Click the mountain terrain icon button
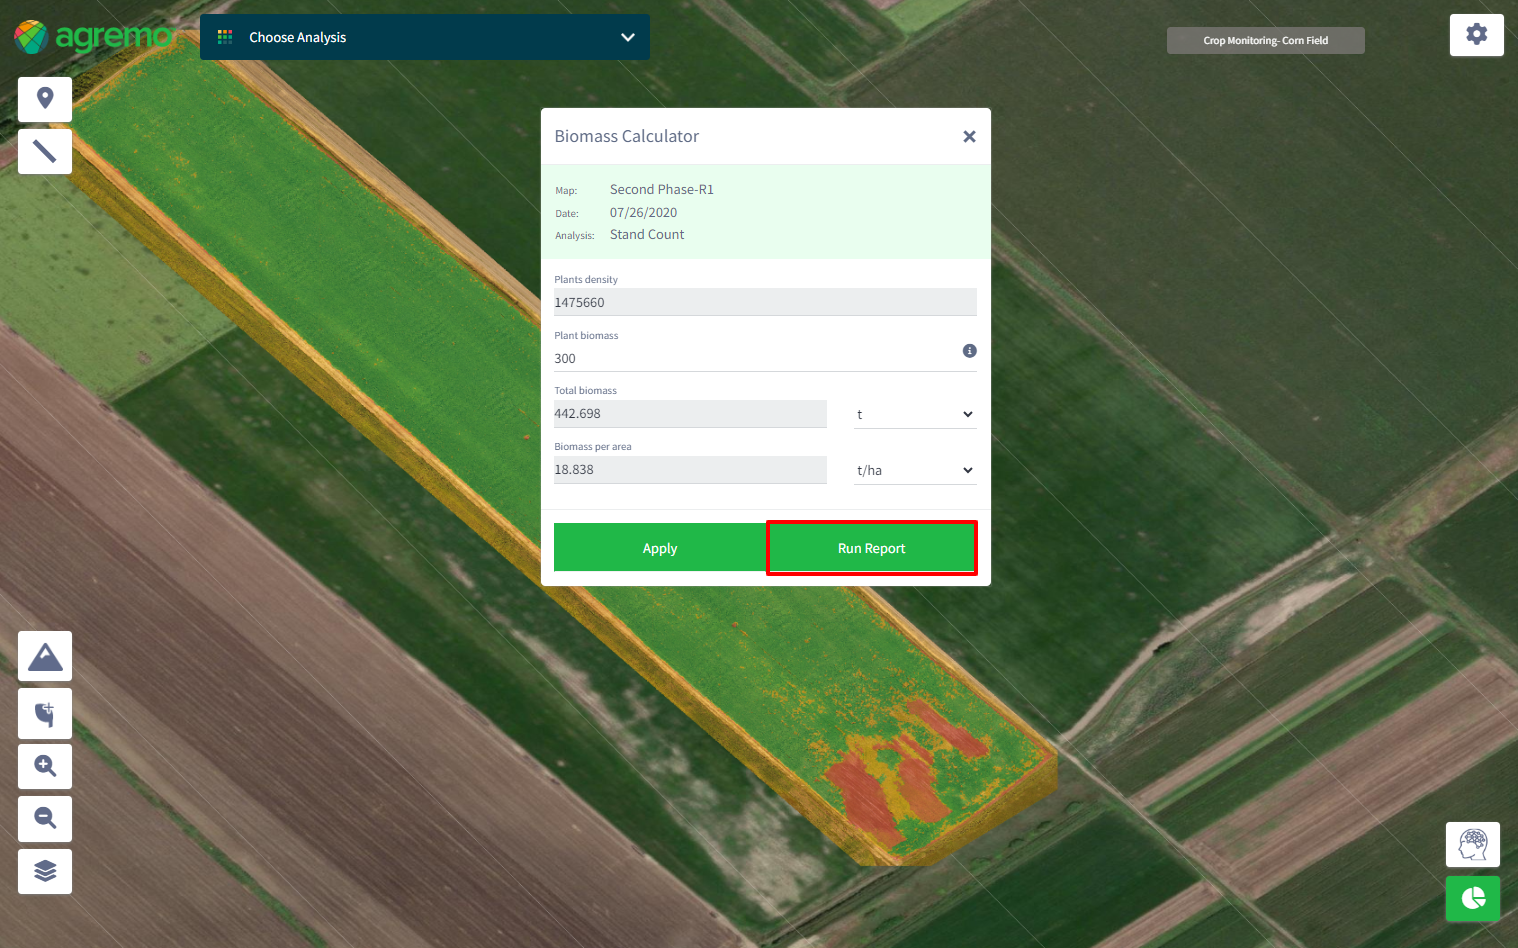This screenshot has height=948, width=1518. click(x=45, y=657)
